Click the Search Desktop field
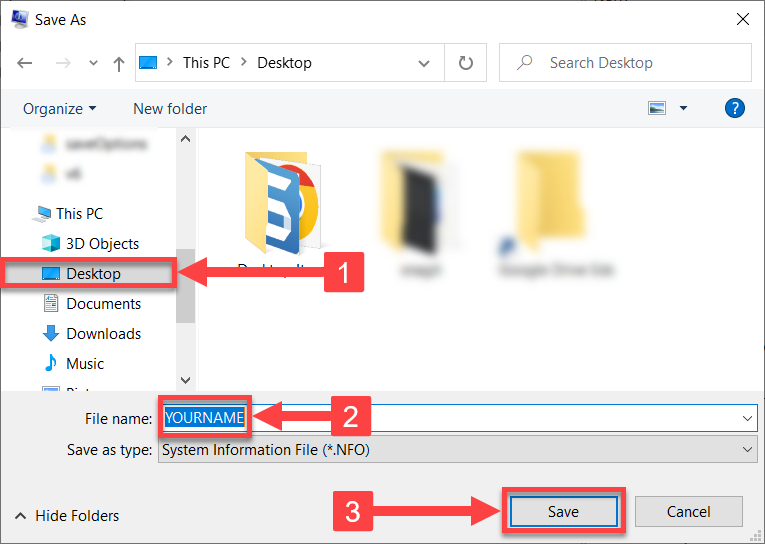The width and height of the screenshot is (765, 544). (x=625, y=62)
